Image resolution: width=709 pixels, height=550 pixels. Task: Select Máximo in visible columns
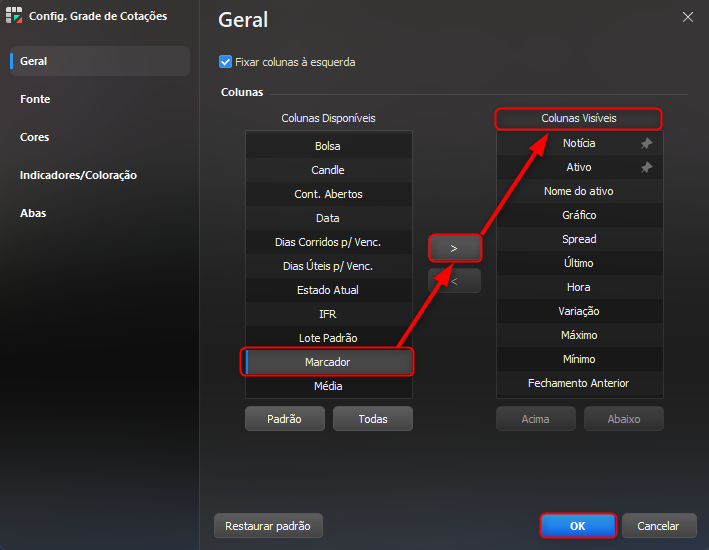(580, 335)
